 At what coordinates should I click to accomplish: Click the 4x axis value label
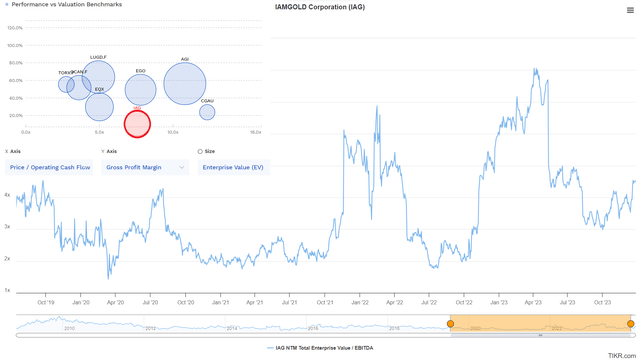click(7, 195)
